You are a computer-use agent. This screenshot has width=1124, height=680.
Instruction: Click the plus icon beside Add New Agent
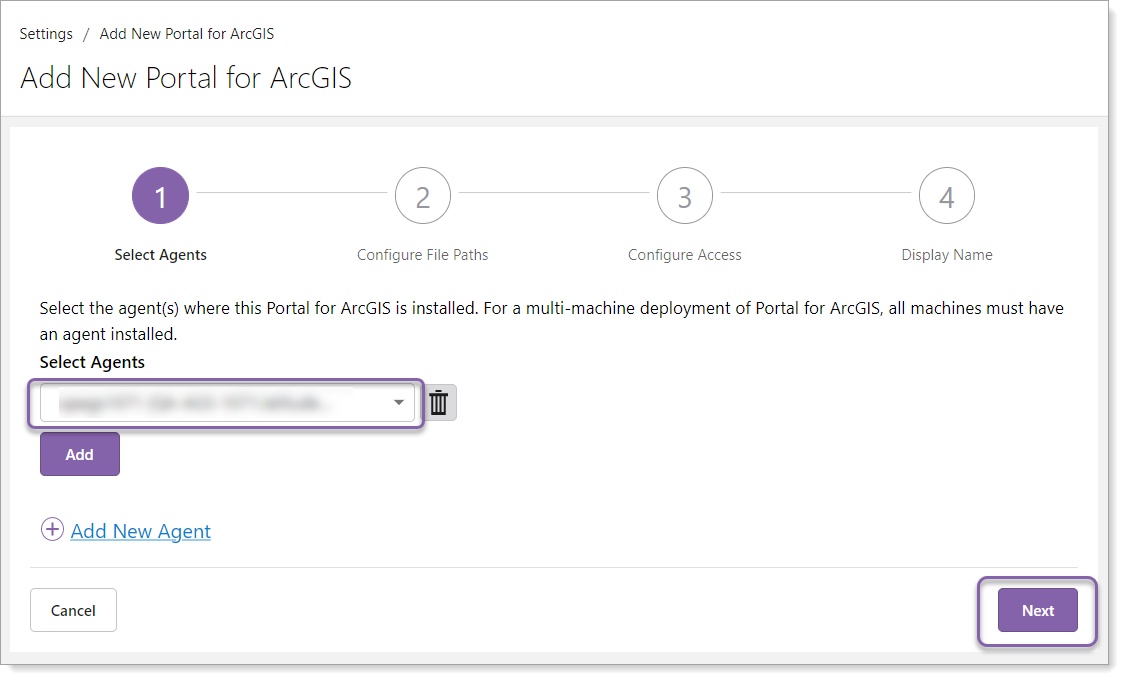(x=52, y=530)
